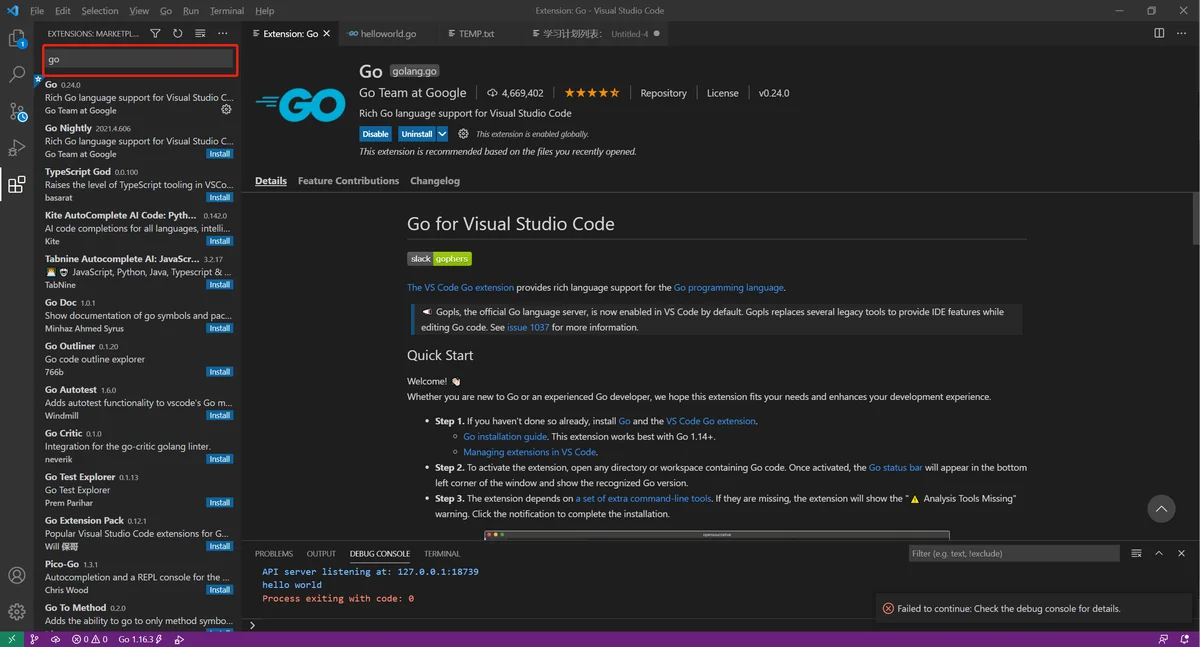
Task: Open Source Control view icon
Action: [x=17, y=111]
